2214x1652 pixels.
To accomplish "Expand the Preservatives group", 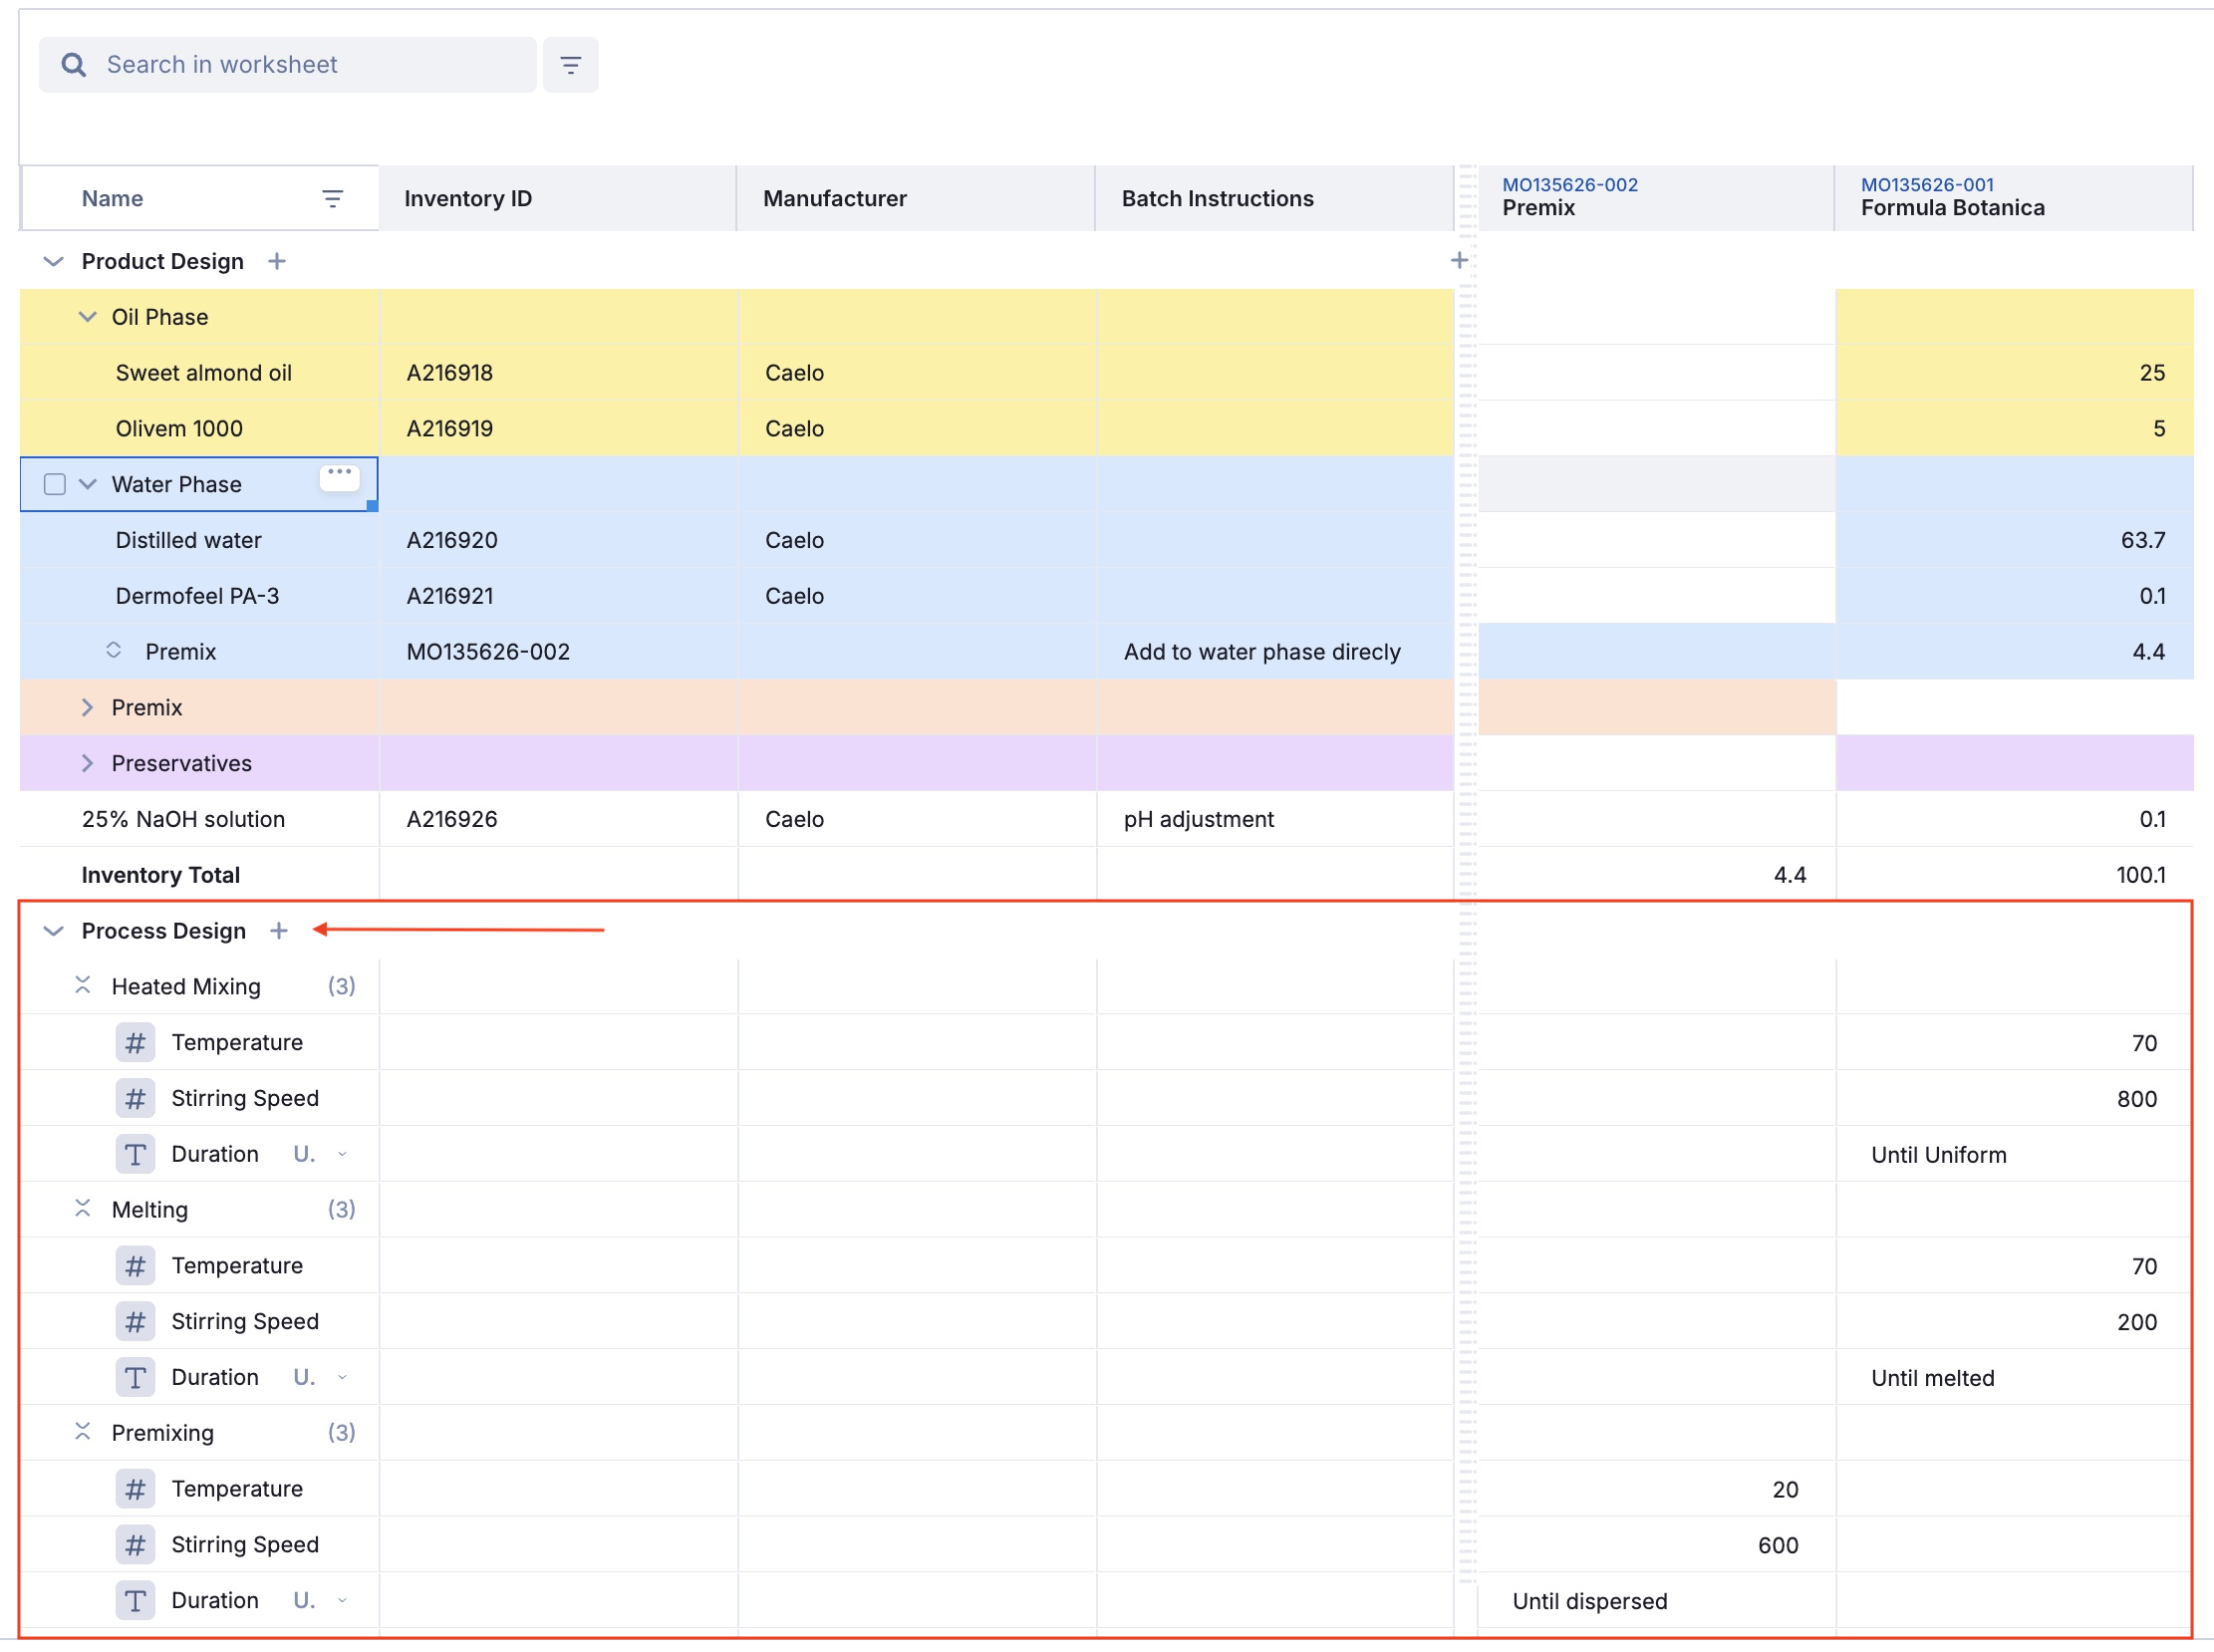I will [x=88, y=764].
